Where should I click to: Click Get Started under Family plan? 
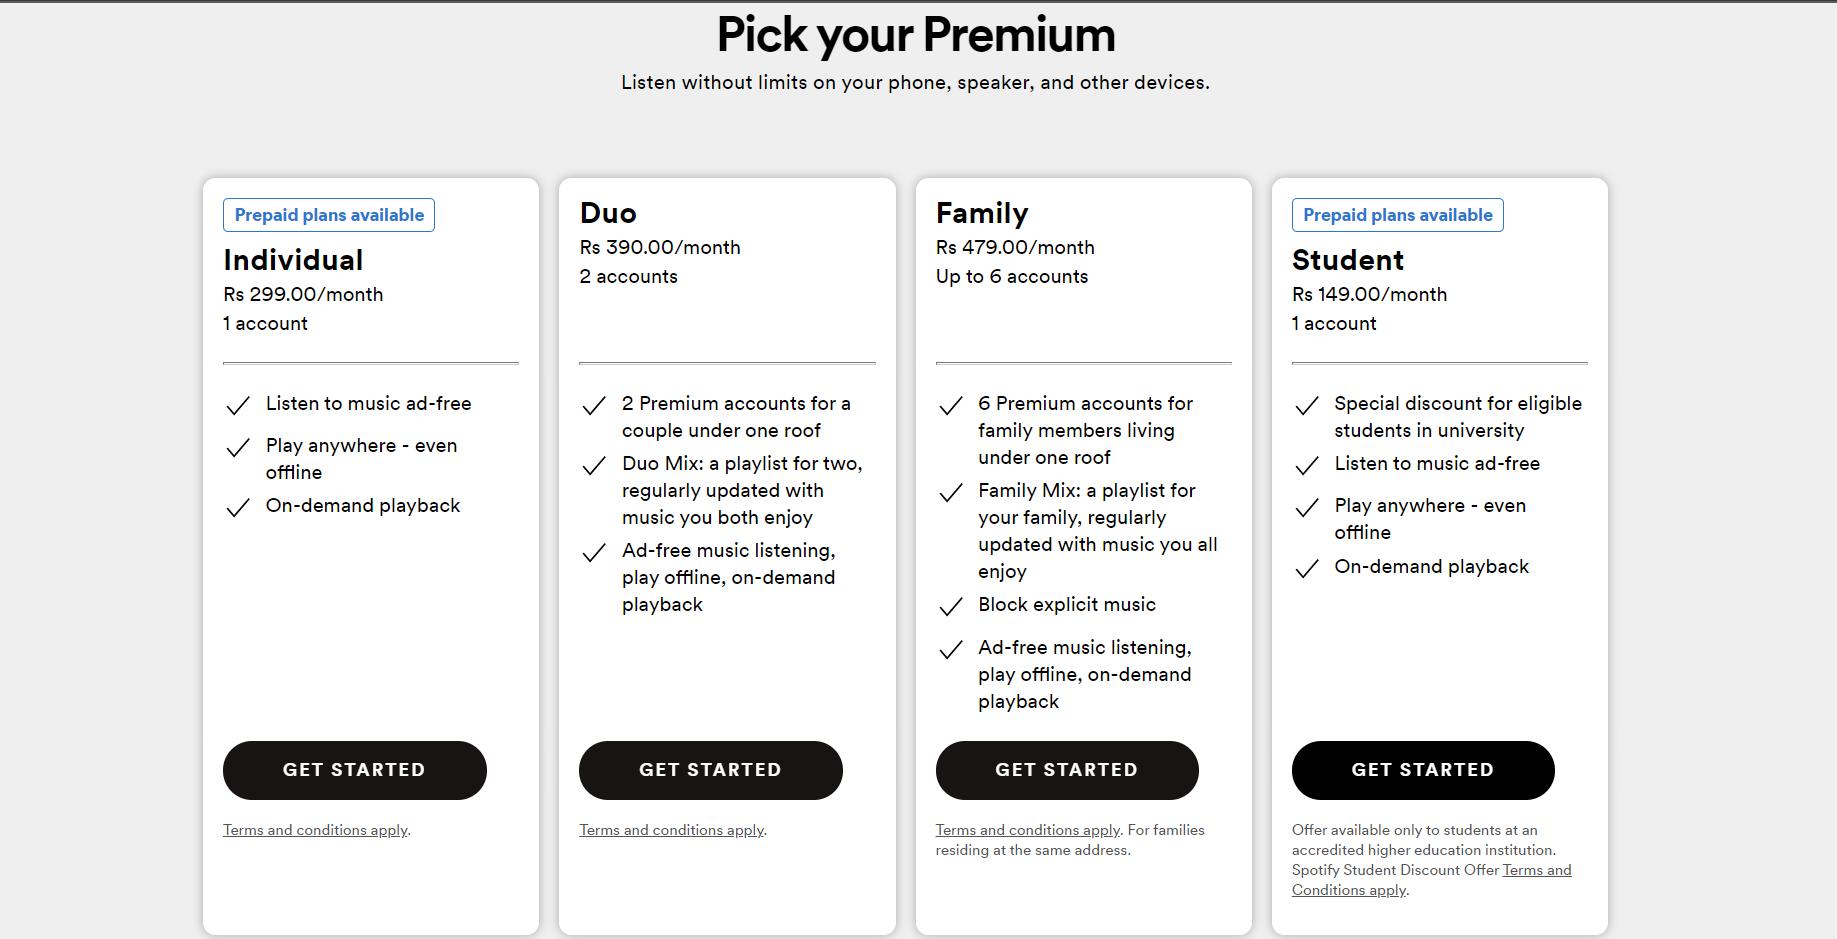tap(1066, 770)
